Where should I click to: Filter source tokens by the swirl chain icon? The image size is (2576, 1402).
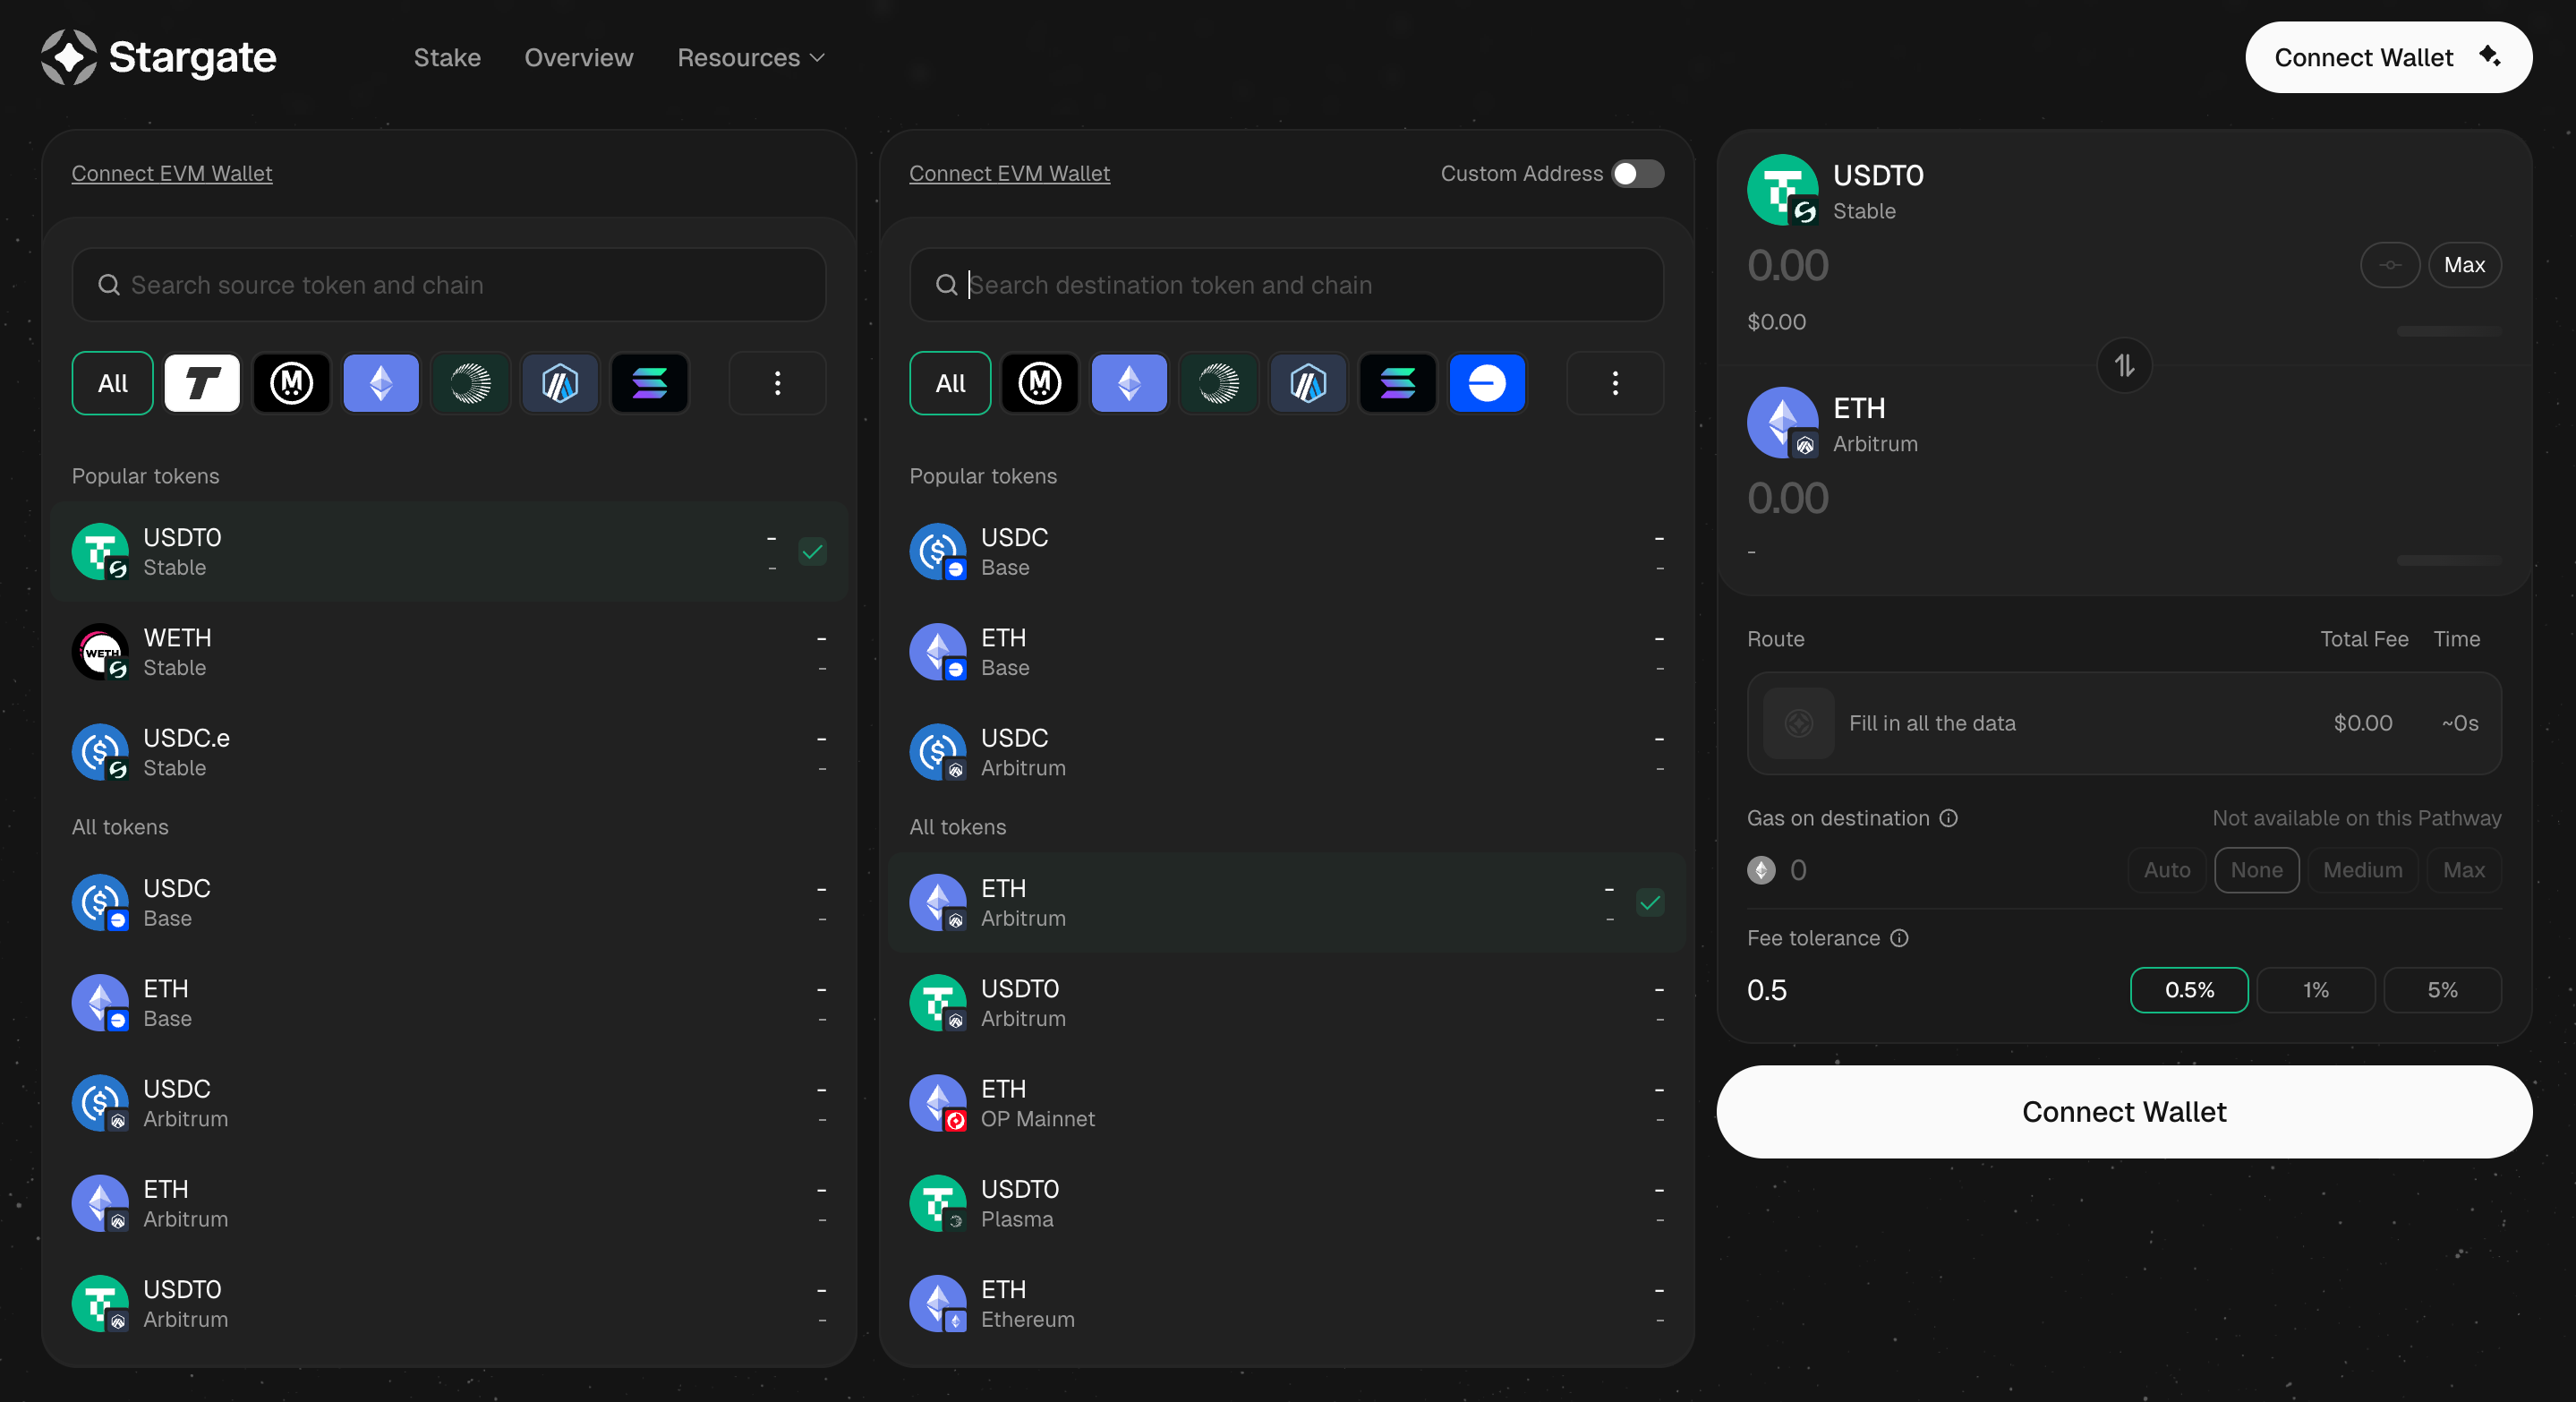(x=470, y=383)
